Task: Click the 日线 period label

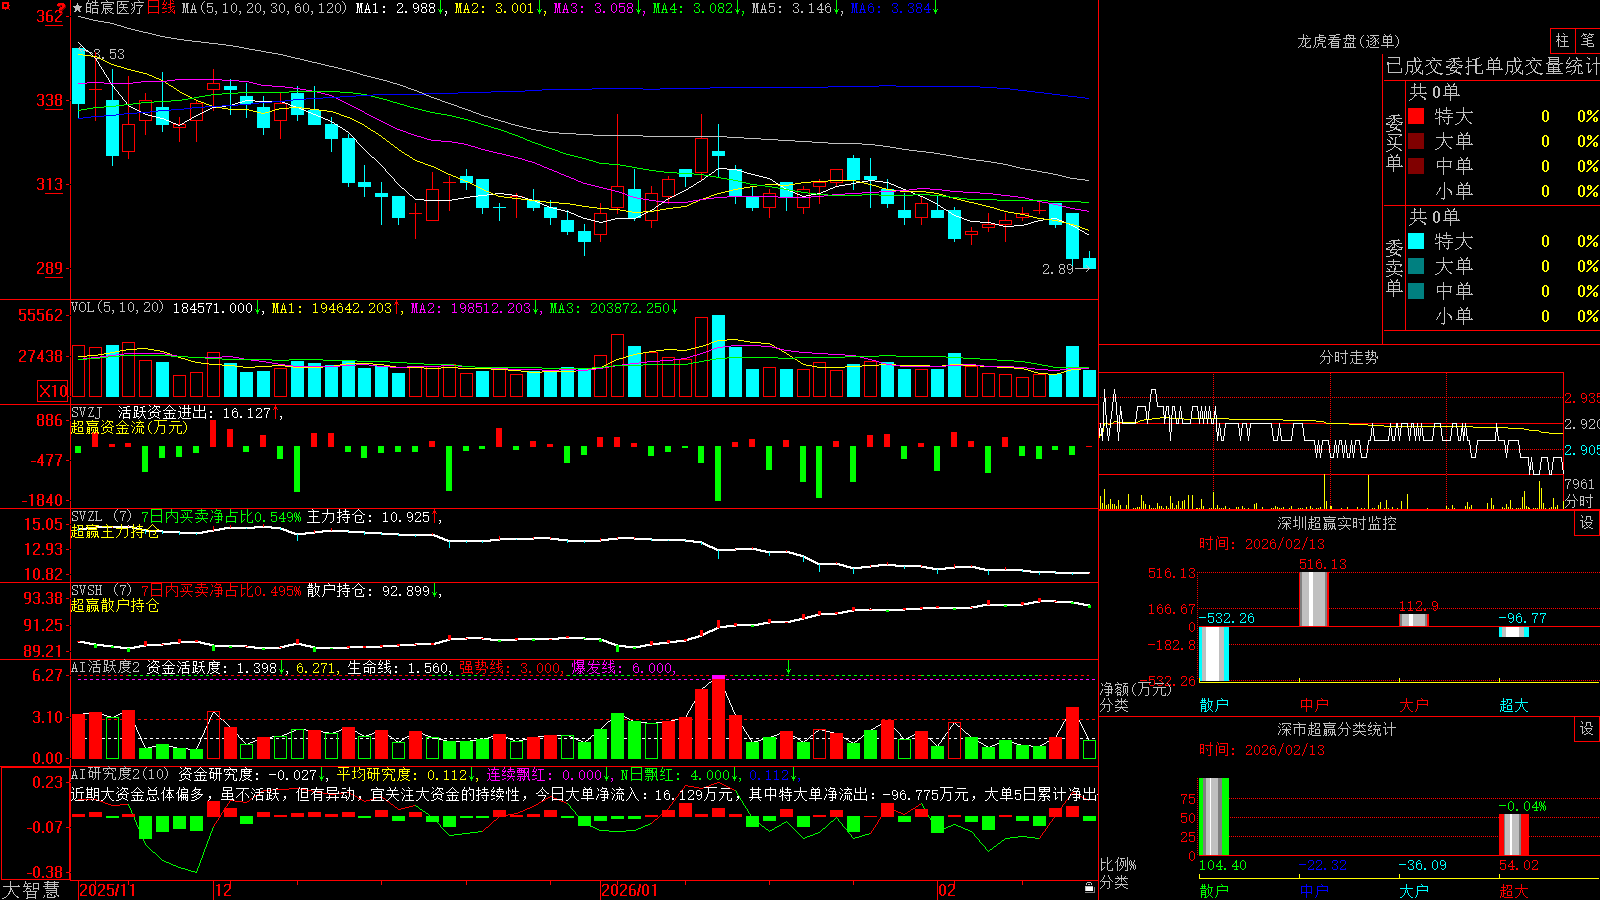Action: (161, 8)
